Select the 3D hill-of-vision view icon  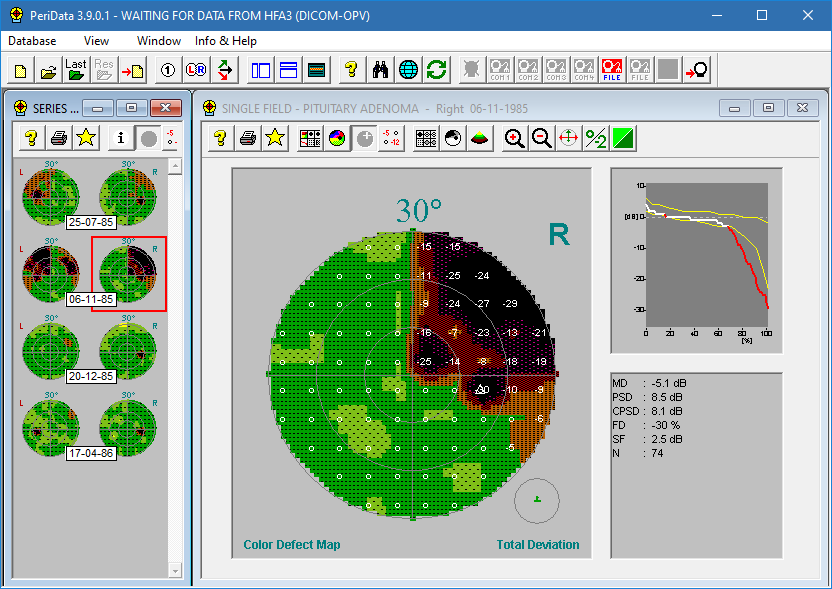tap(480, 139)
